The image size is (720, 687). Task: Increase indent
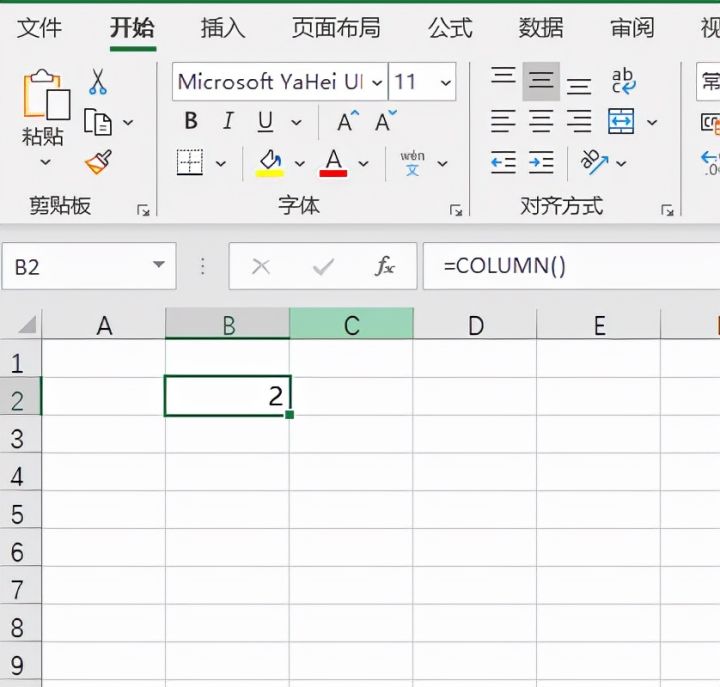541,163
